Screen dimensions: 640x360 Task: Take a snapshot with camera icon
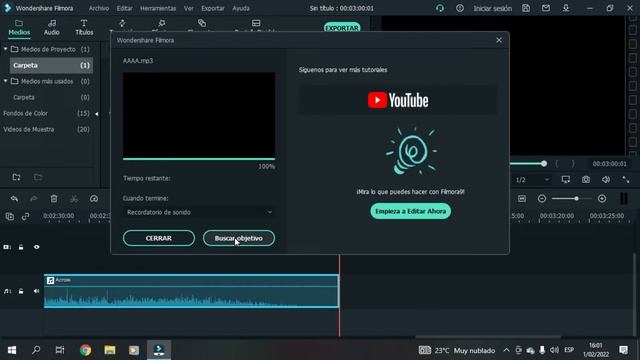coord(586,180)
